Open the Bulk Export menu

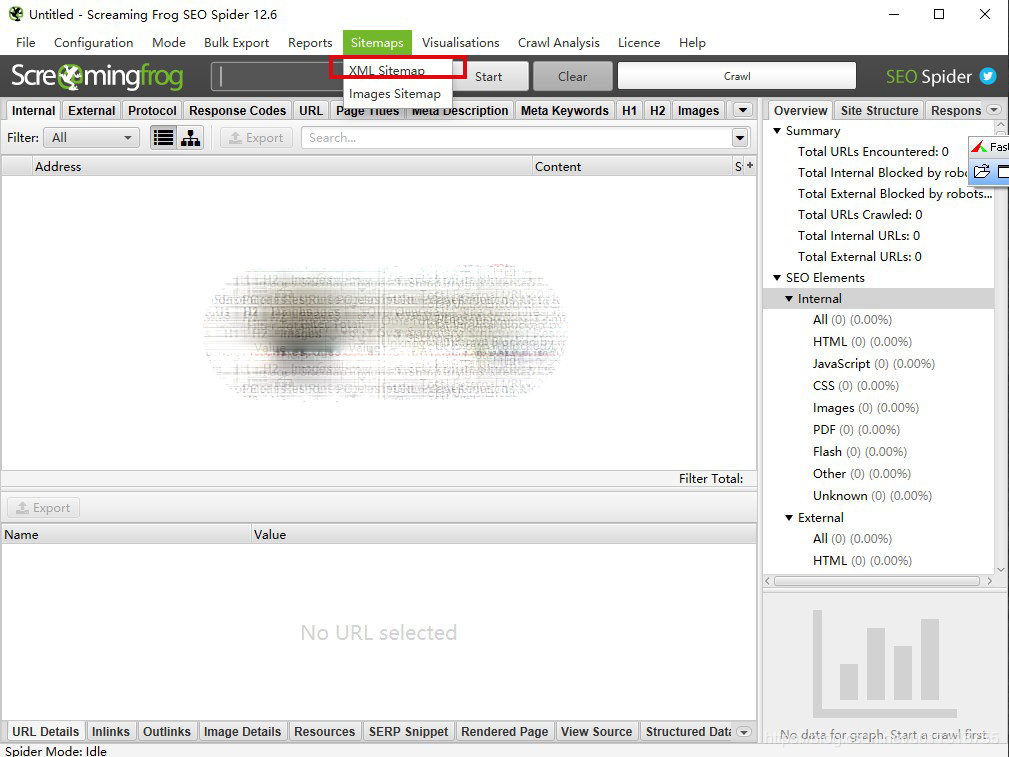pos(236,42)
